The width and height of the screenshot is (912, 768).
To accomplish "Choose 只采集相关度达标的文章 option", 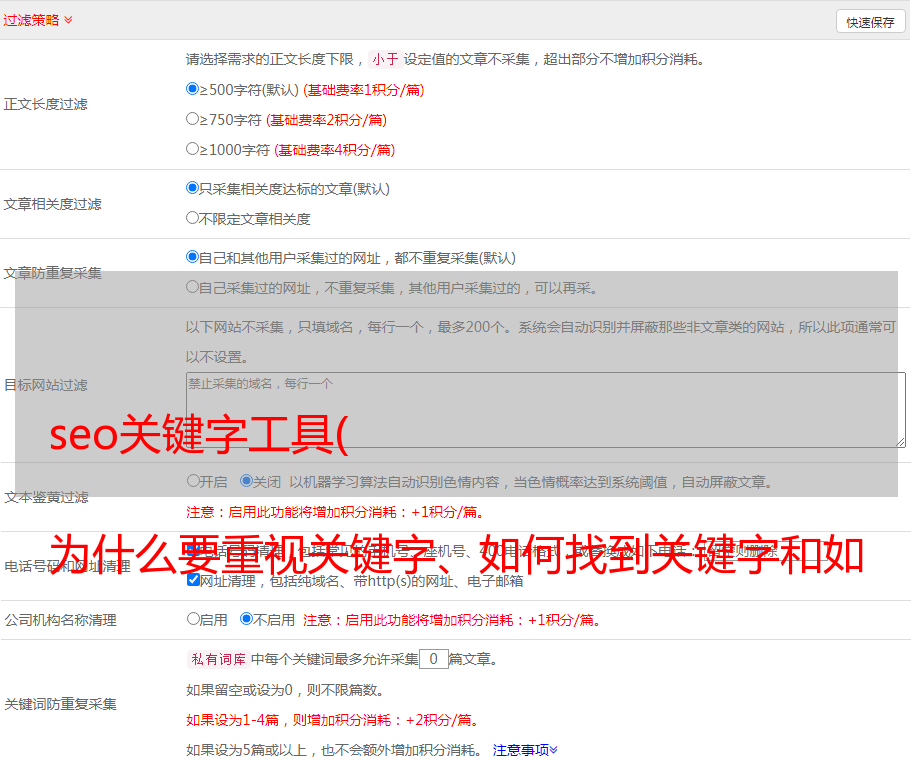I will coord(193,188).
